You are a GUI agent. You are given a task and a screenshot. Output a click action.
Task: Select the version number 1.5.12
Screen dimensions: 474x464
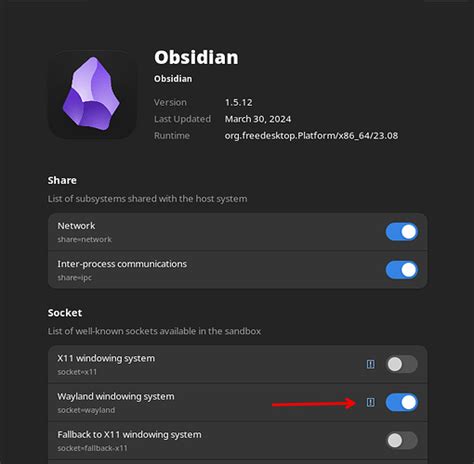[239, 102]
